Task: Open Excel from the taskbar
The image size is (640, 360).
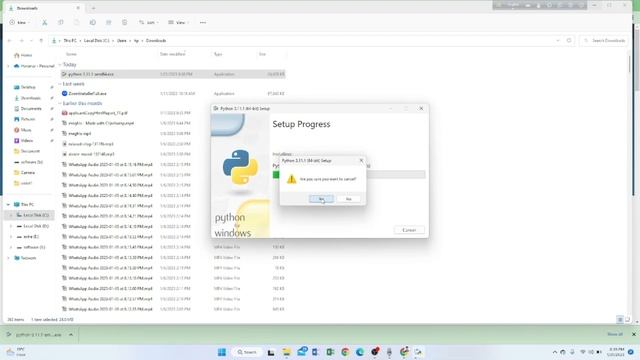Action: (330, 352)
